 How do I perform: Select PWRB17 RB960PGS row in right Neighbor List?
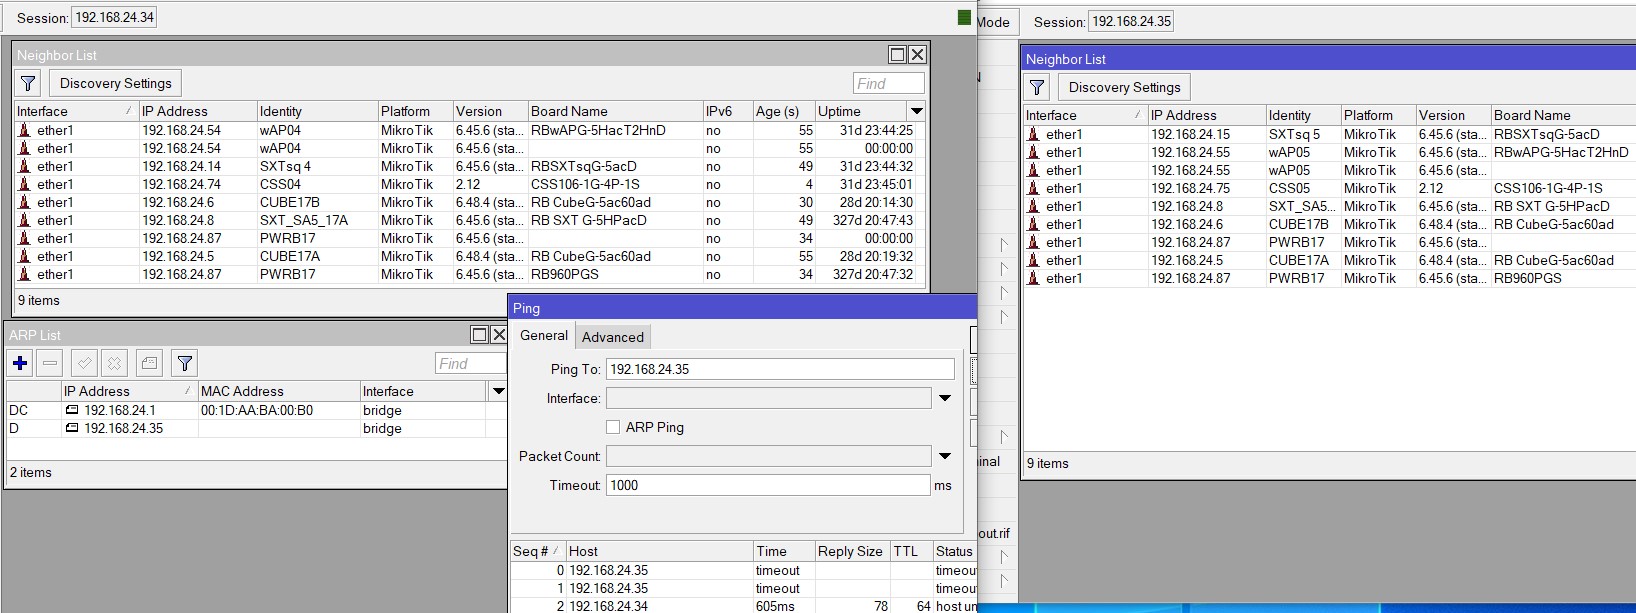1329,278
